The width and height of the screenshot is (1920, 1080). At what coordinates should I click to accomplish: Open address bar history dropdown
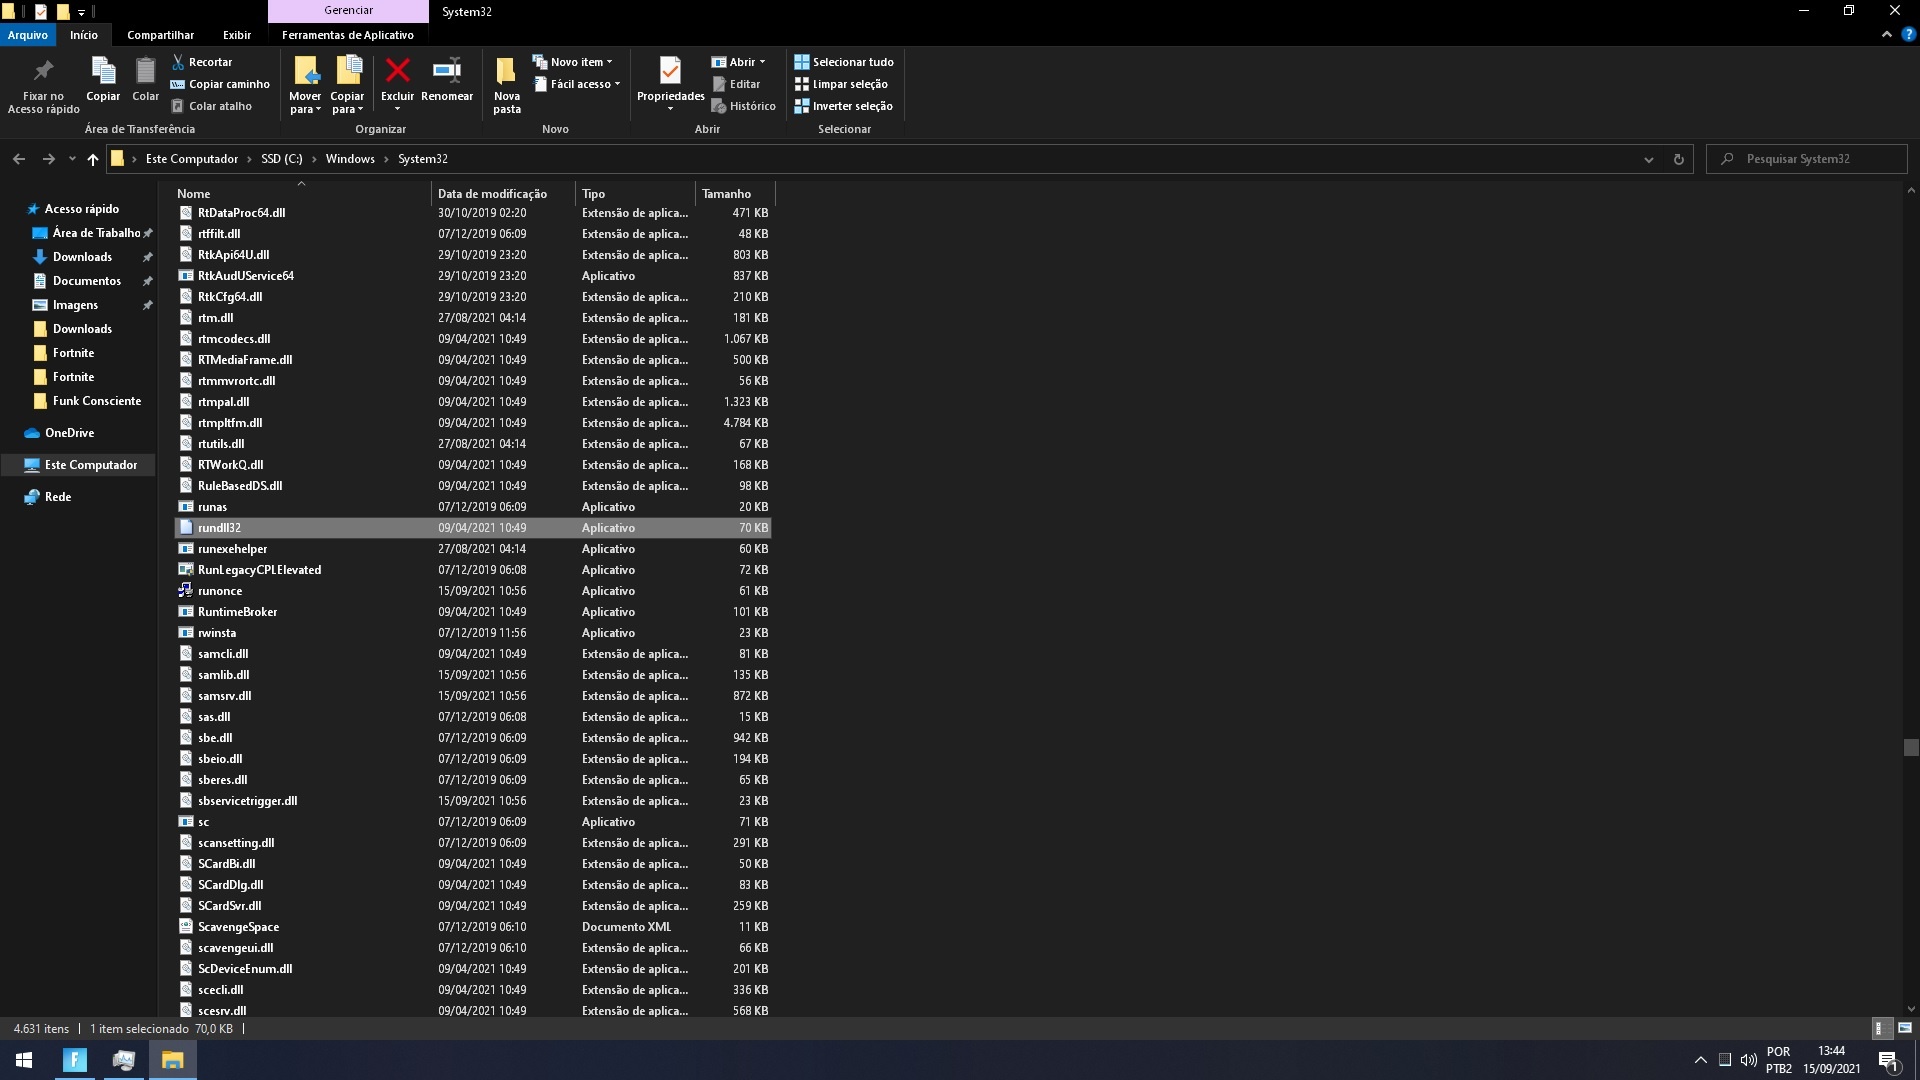1648,159
